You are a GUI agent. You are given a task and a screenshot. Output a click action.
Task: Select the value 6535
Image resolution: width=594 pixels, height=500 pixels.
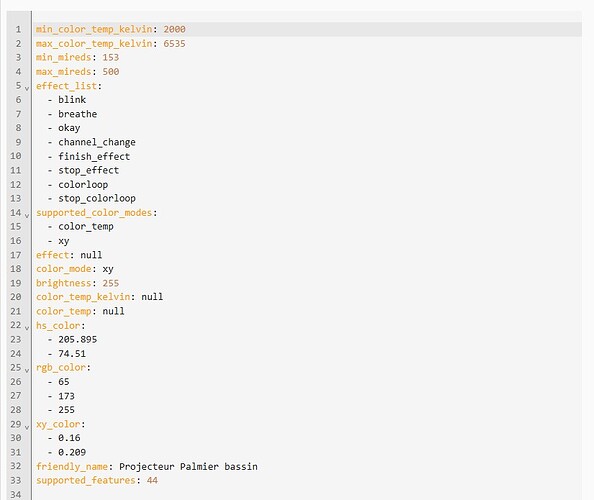tap(175, 44)
